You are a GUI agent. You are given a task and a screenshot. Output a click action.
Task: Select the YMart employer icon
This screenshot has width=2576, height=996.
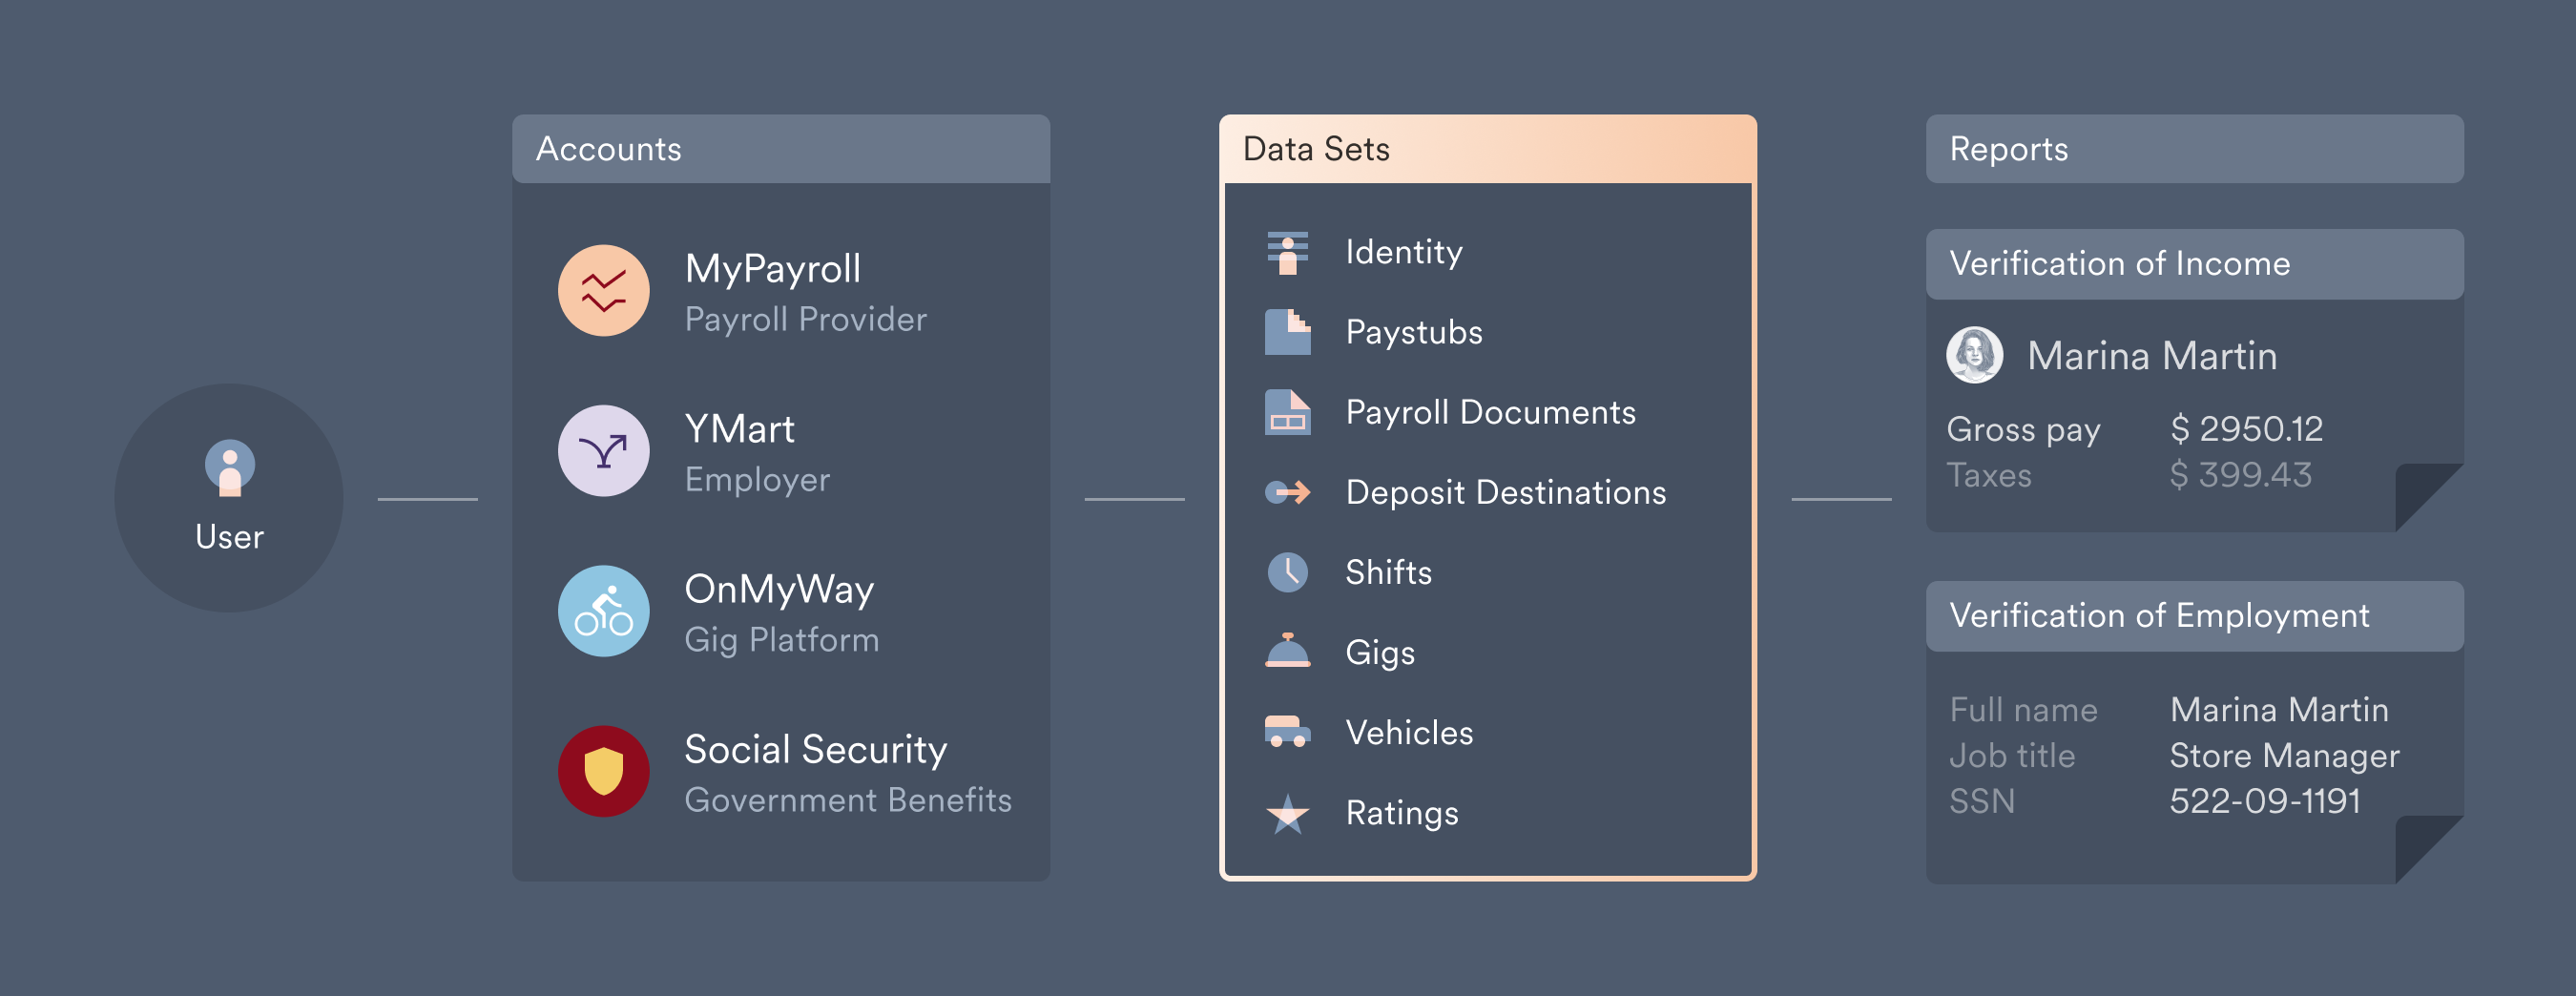tap(603, 451)
